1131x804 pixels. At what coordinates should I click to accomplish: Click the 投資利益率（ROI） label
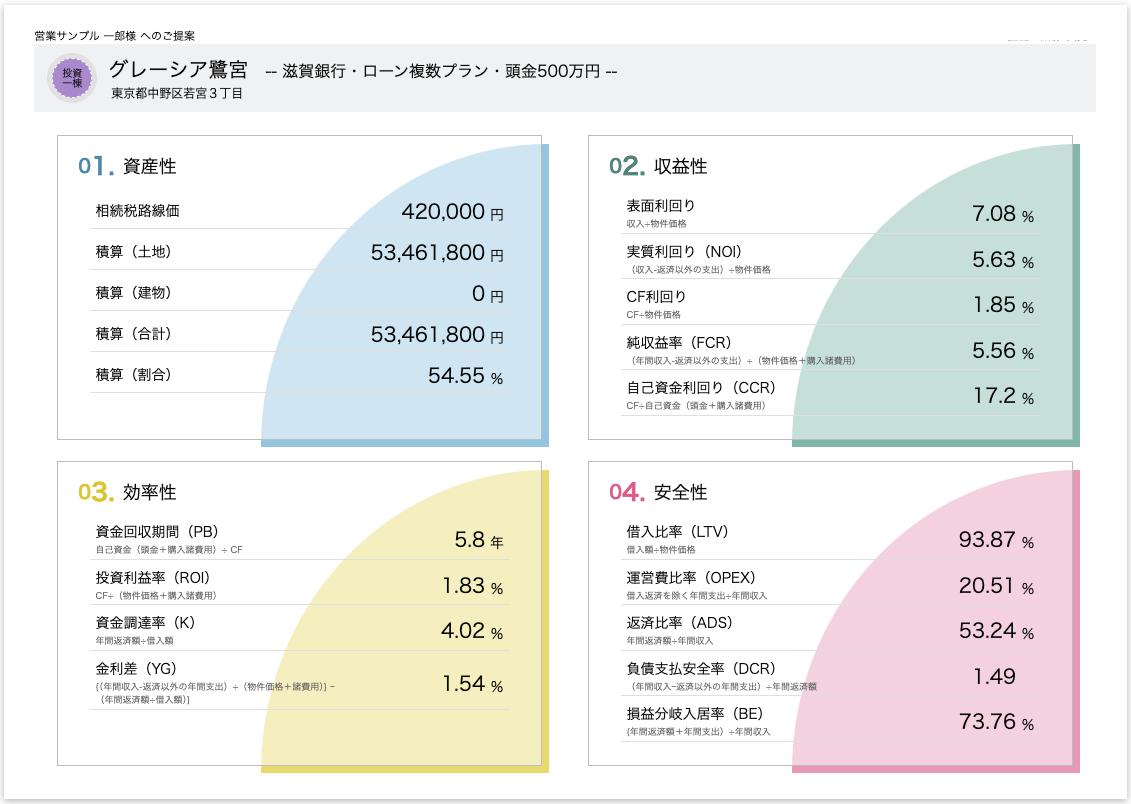coord(153,578)
